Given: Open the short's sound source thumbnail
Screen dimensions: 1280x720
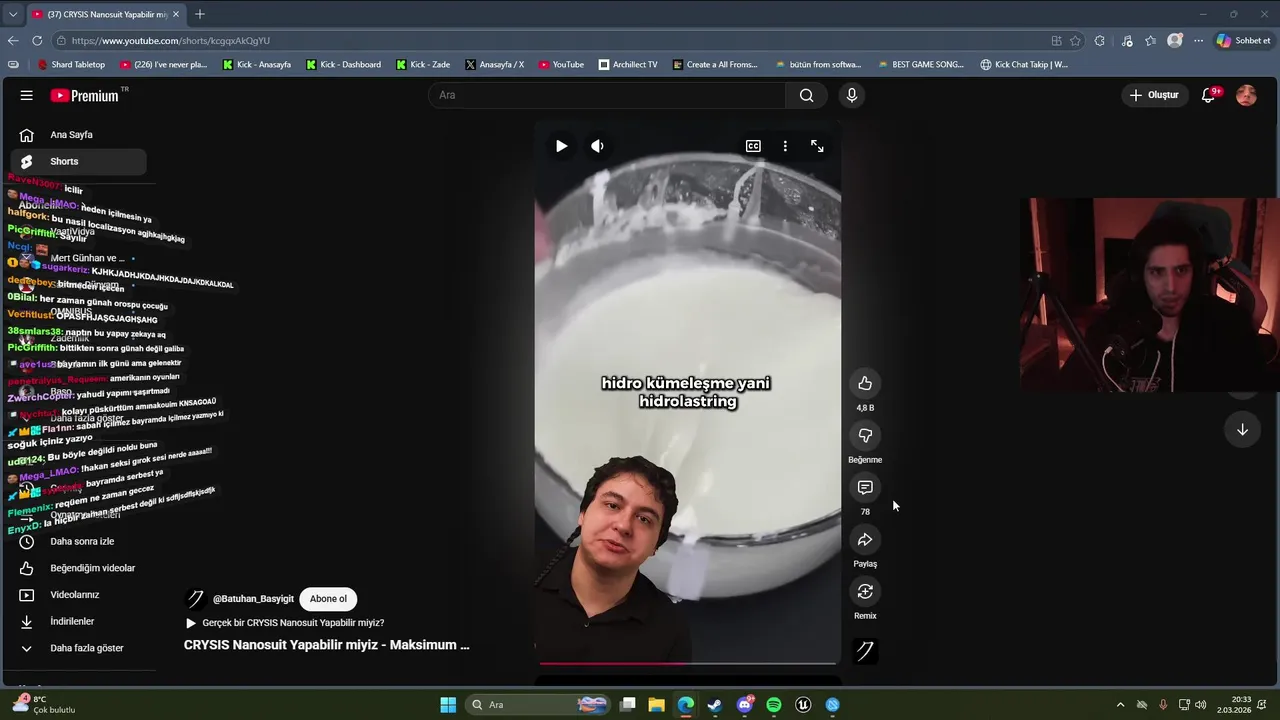Looking at the screenshot, I should click(865, 651).
